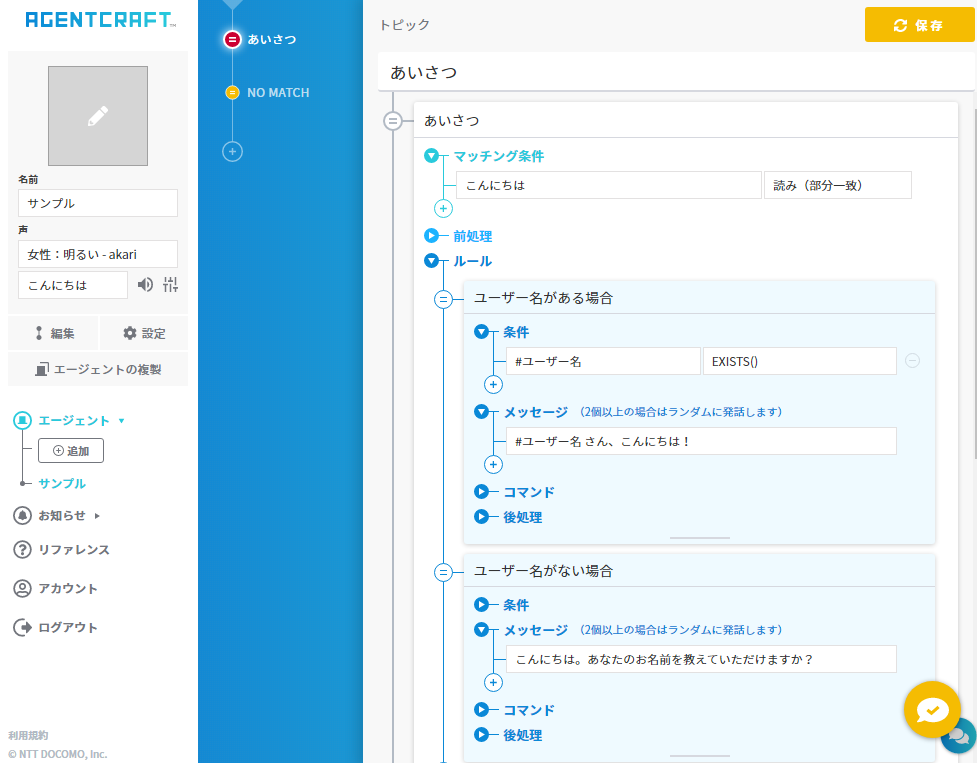Open the yellow chat test button
The image size is (977, 763).
931,709
